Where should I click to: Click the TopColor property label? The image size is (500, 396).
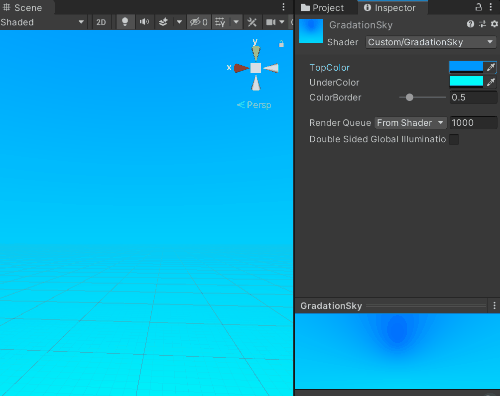coord(329,68)
